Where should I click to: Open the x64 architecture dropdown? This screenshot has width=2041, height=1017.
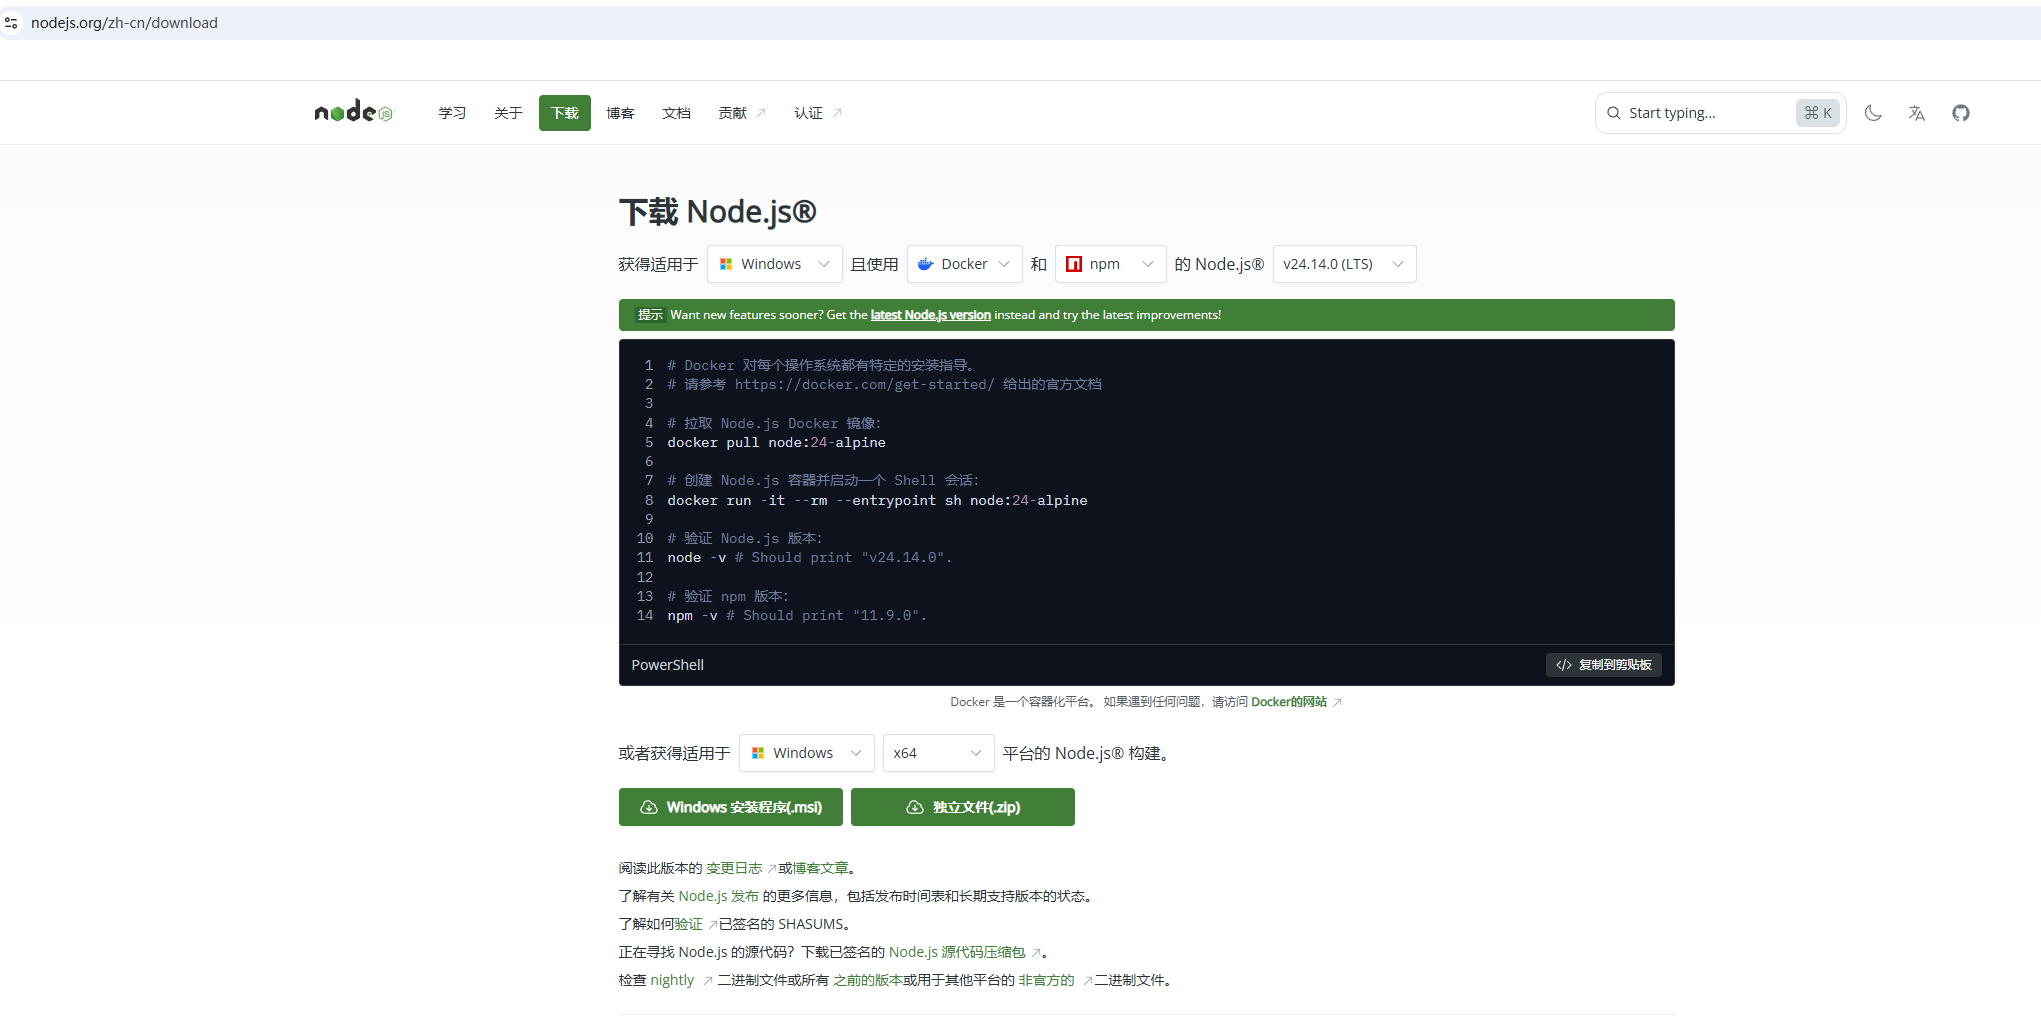[x=938, y=753]
